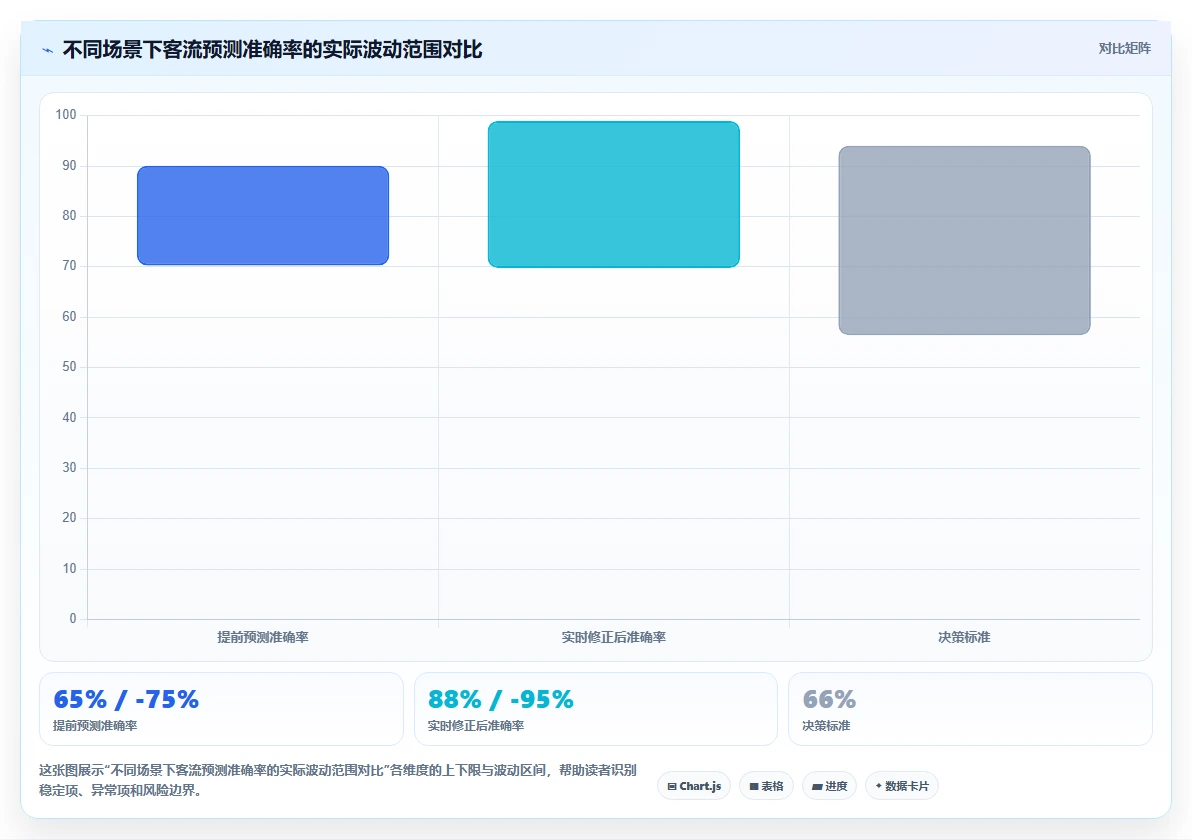Click the y-axis value 0
Viewport: 1192px width, 840px height.
coord(73,619)
